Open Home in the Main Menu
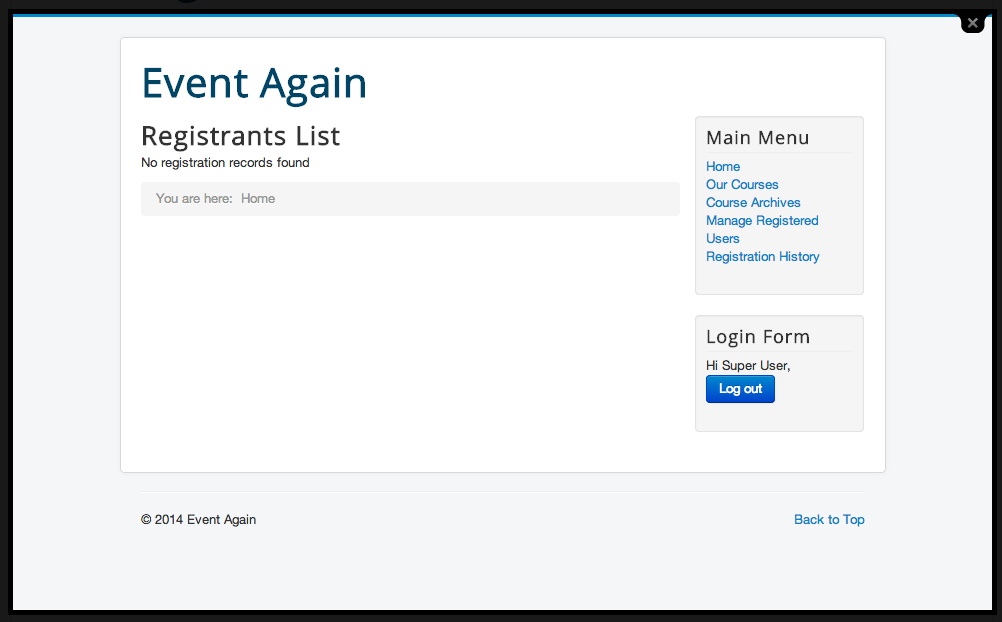This screenshot has width=1002, height=622. pyautogui.click(x=723, y=167)
